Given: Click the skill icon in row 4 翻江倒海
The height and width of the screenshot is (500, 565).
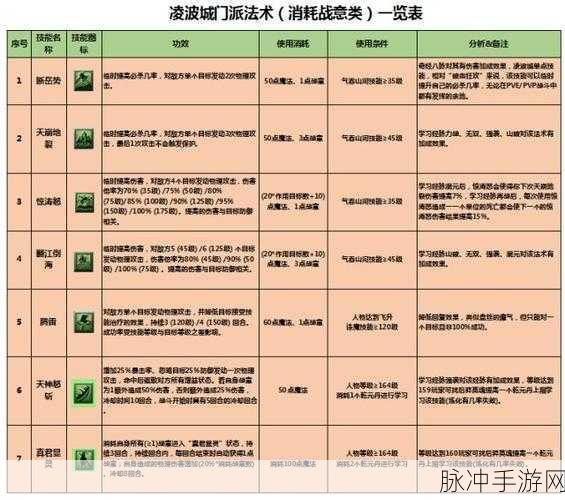Looking at the screenshot, I should 84,262.
